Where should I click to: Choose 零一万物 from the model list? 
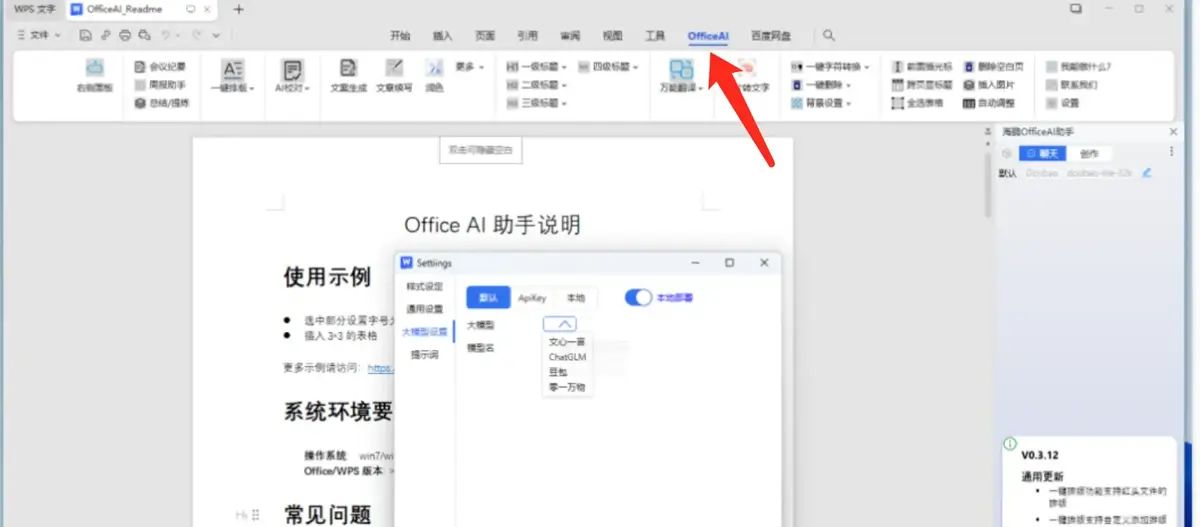[x=567, y=387]
